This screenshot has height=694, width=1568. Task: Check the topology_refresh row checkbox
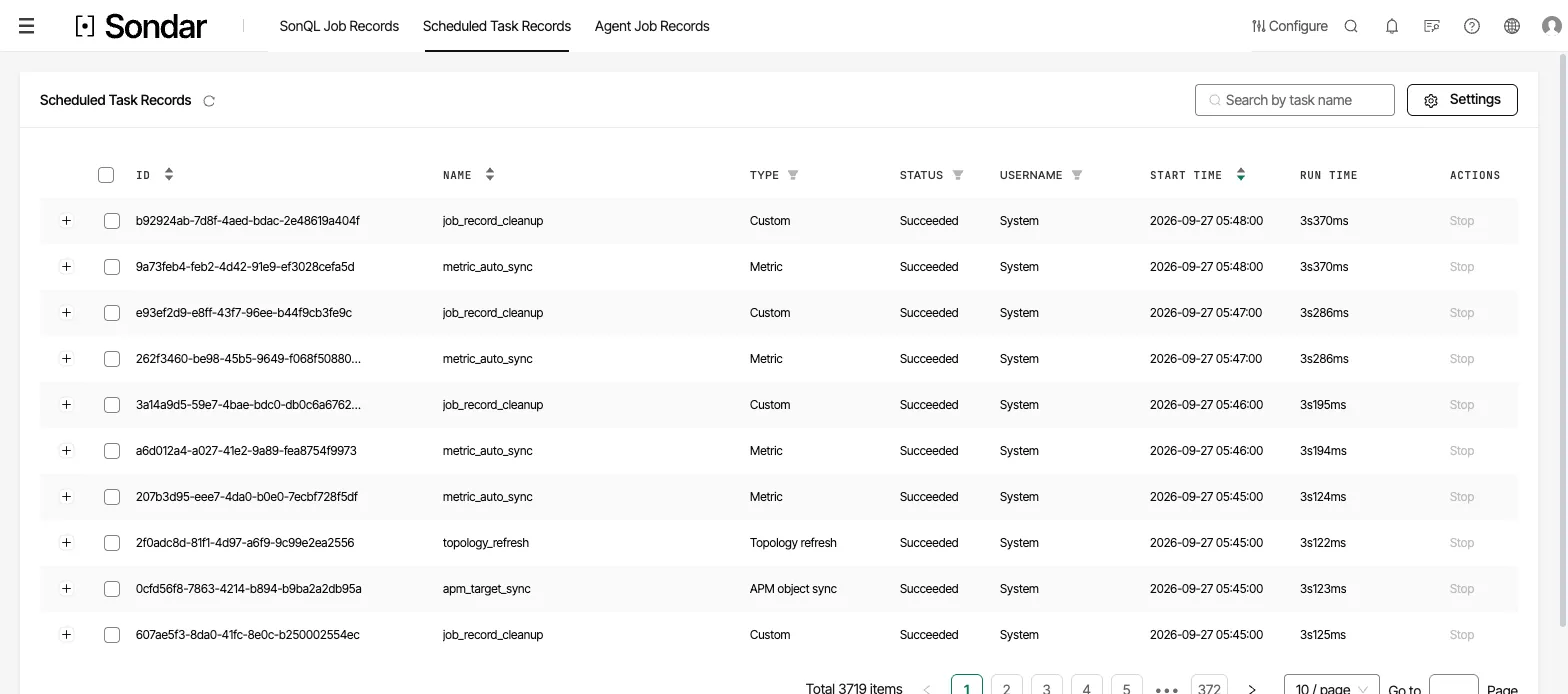[x=112, y=543]
